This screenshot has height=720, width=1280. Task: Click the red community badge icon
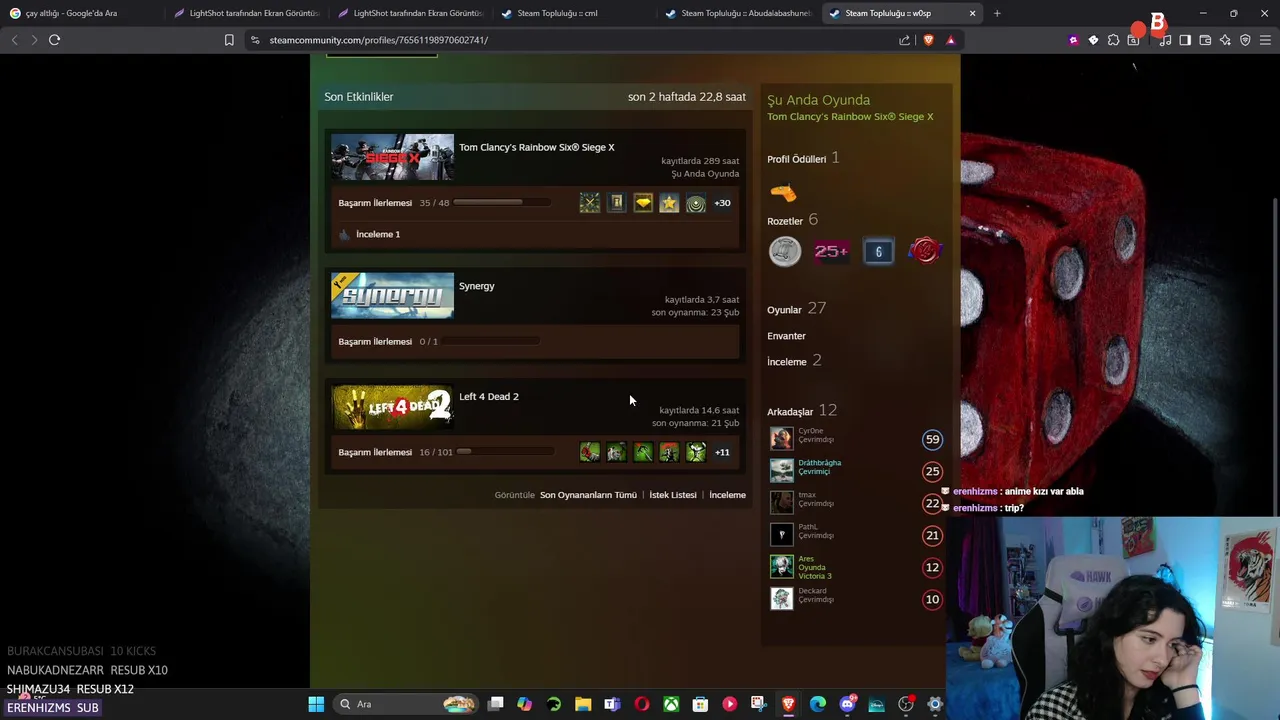925,251
